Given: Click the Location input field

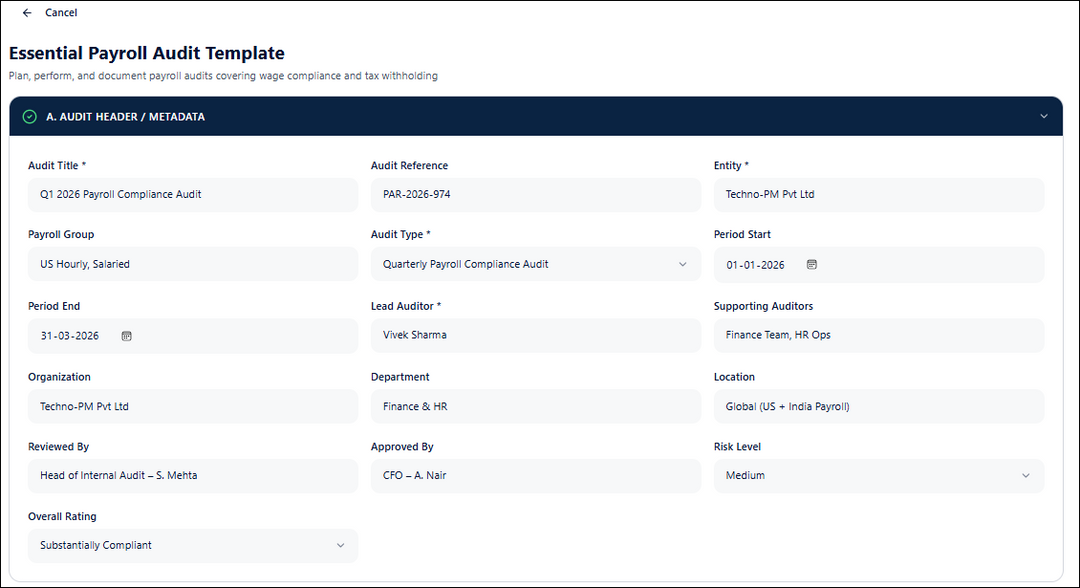Looking at the screenshot, I should coord(879,406).
